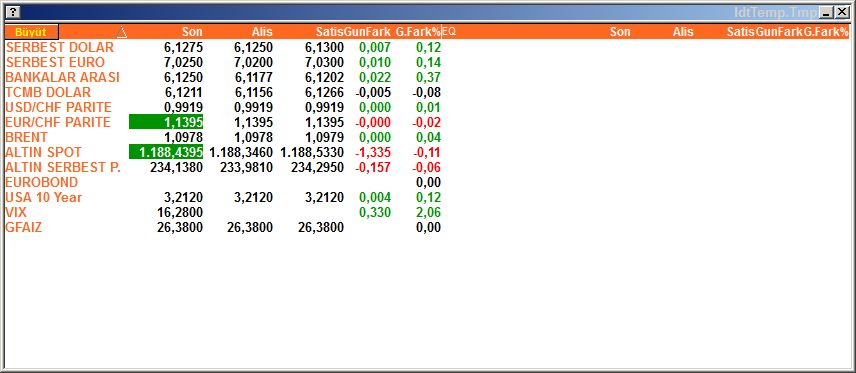Close the IdtTemp.Tmp window
Image resolution: width=856 pixels, height=373 pixels.
click(x=842, y=12)
